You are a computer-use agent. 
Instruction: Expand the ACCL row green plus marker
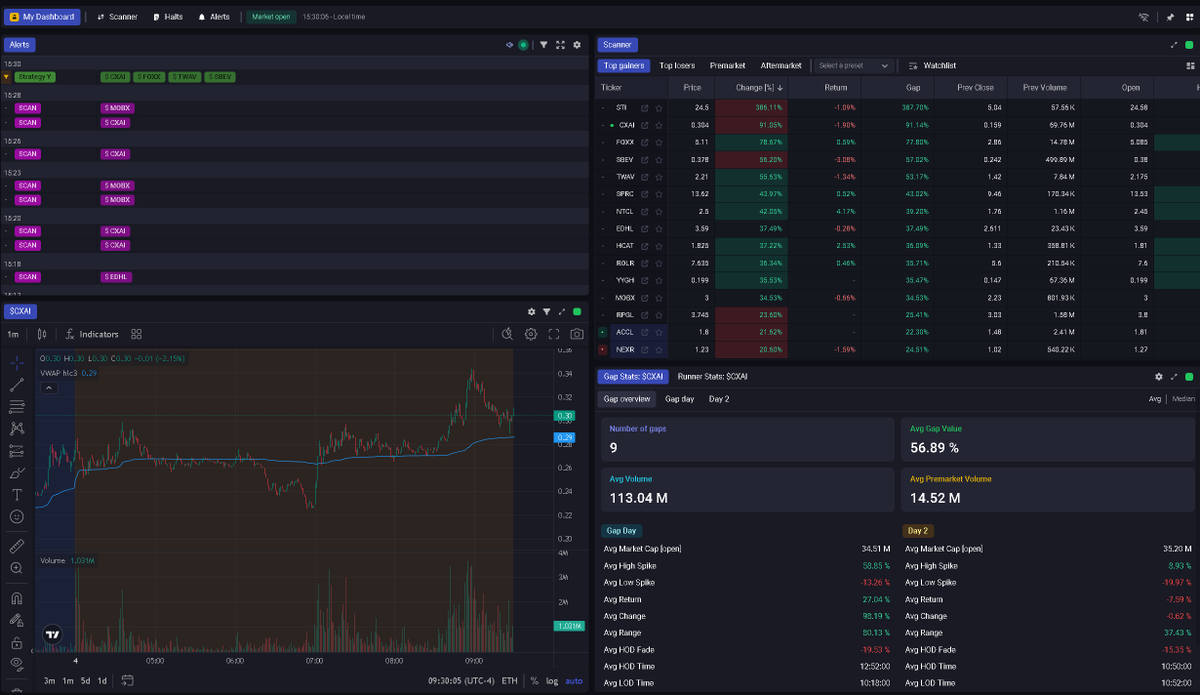pos(602,332)
